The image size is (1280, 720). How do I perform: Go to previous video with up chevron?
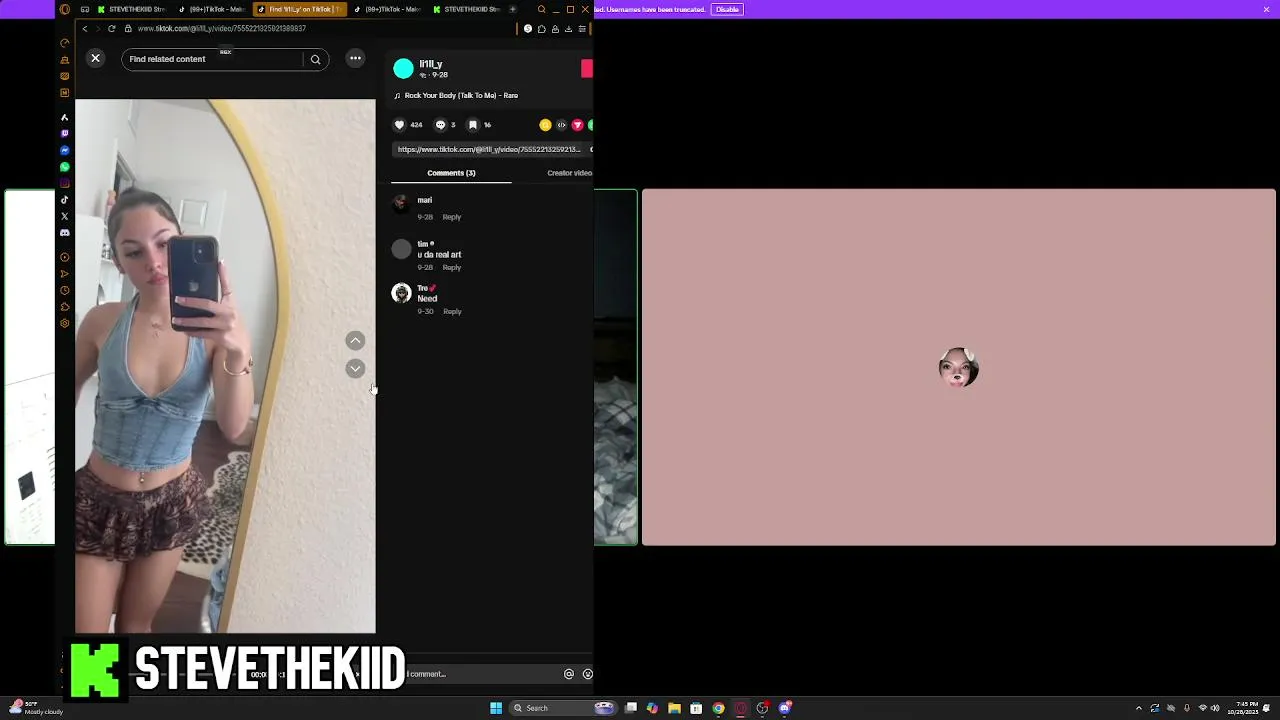pos(355,341)
